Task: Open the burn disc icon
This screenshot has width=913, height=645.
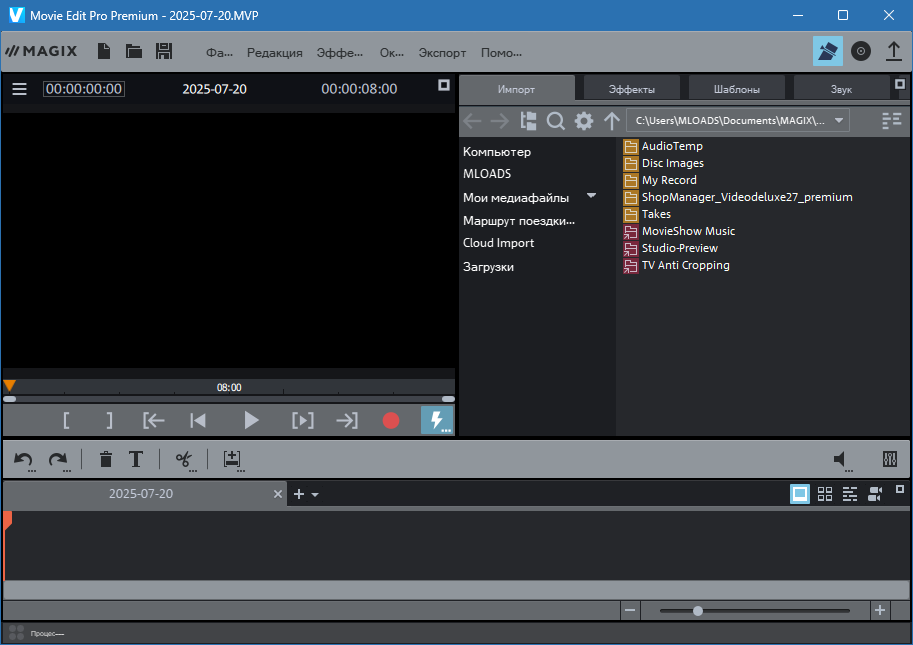Action: point(861,51)
